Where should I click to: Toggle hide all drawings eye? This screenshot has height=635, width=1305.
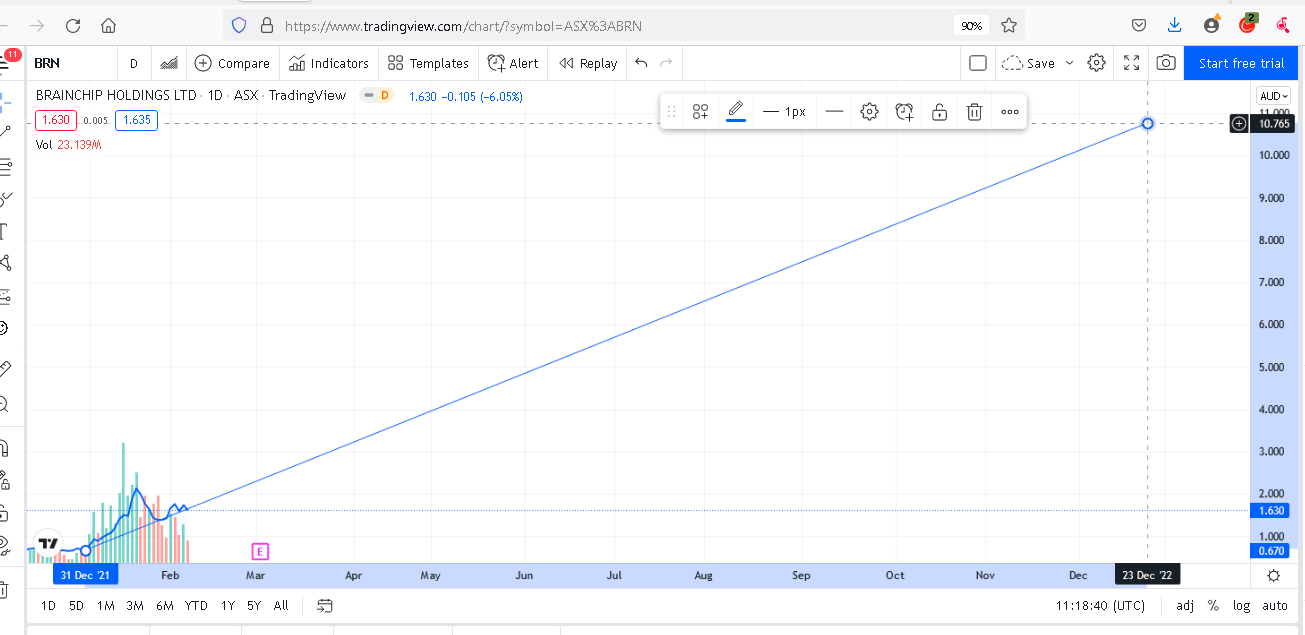coord(6,546)
